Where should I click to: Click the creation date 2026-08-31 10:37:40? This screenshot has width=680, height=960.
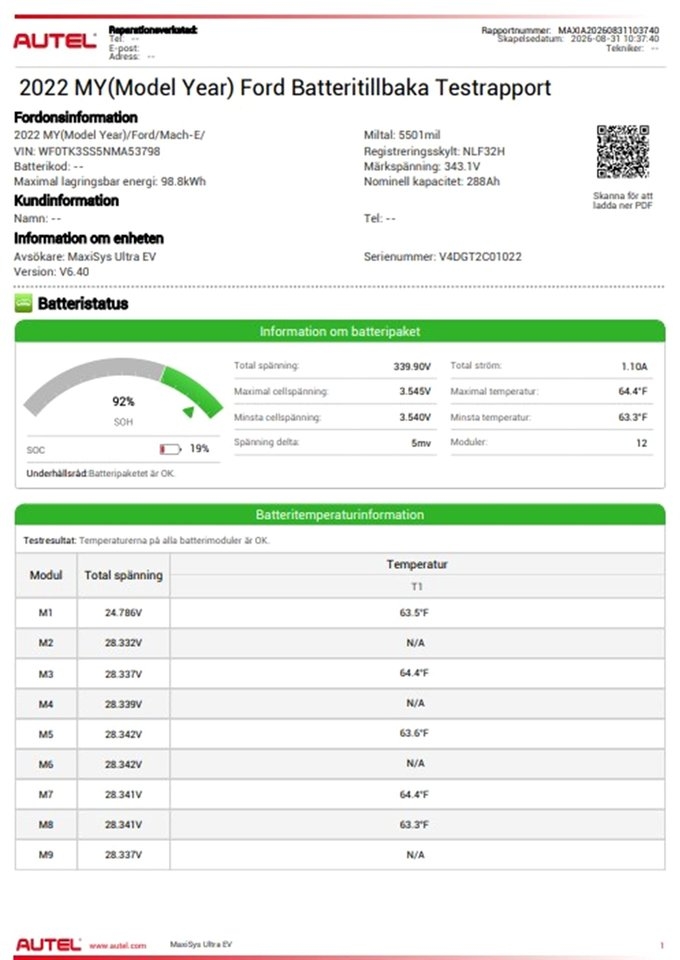615,39
